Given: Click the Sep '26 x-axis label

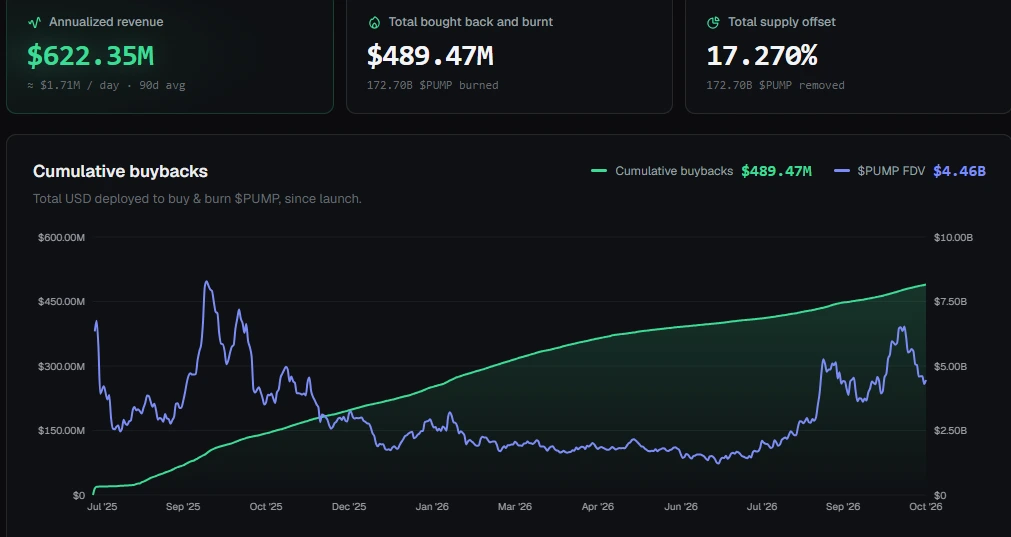Looking at the screenshot, I should [843, 507].
